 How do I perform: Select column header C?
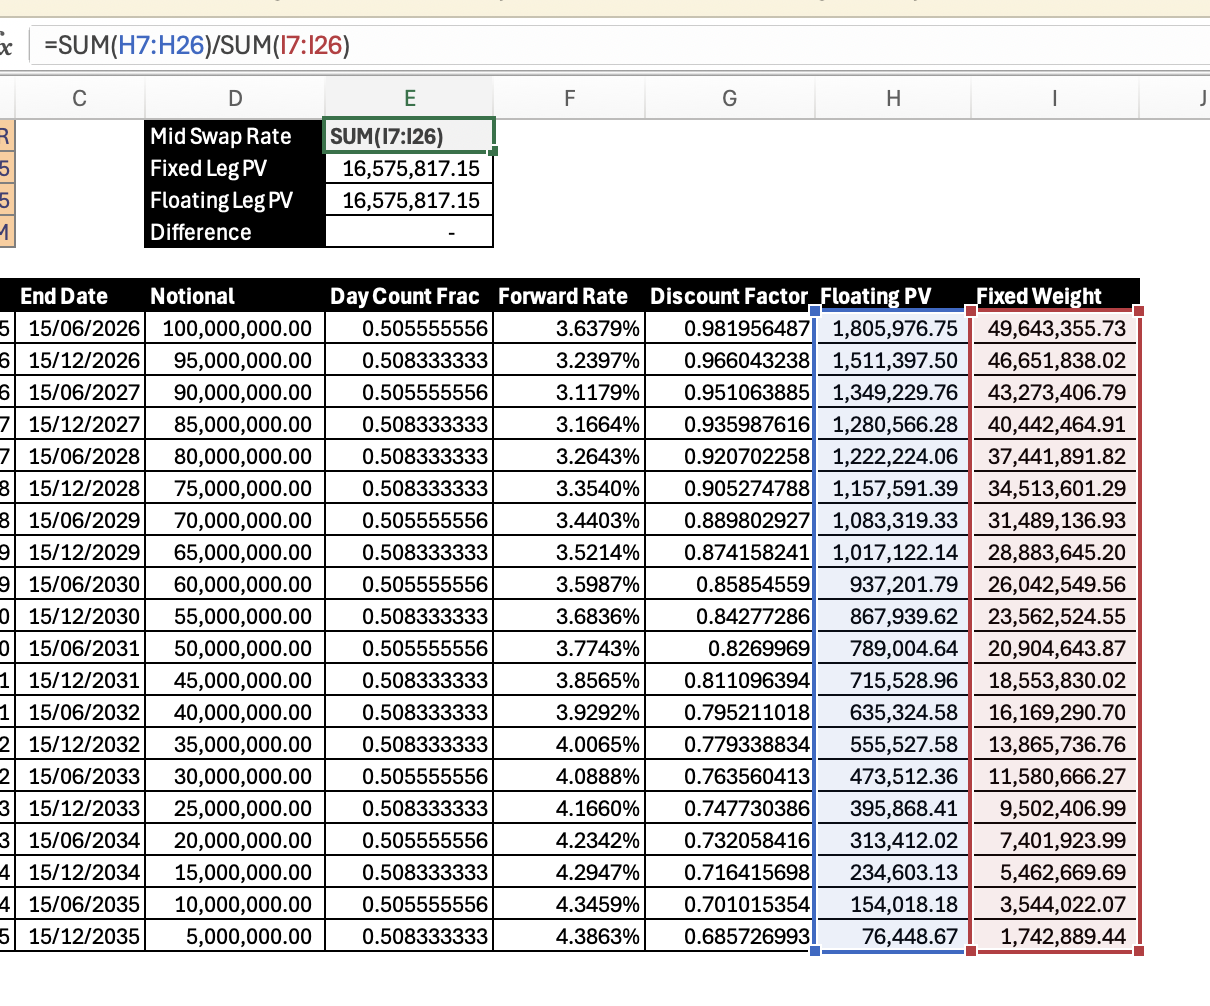79,97
